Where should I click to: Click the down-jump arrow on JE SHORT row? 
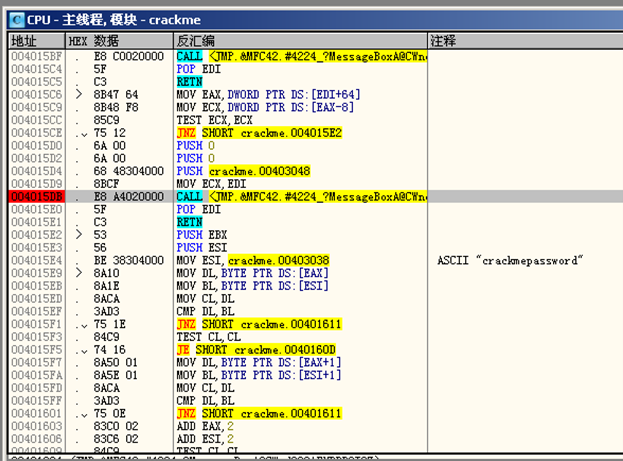click(x=82, y=350)
